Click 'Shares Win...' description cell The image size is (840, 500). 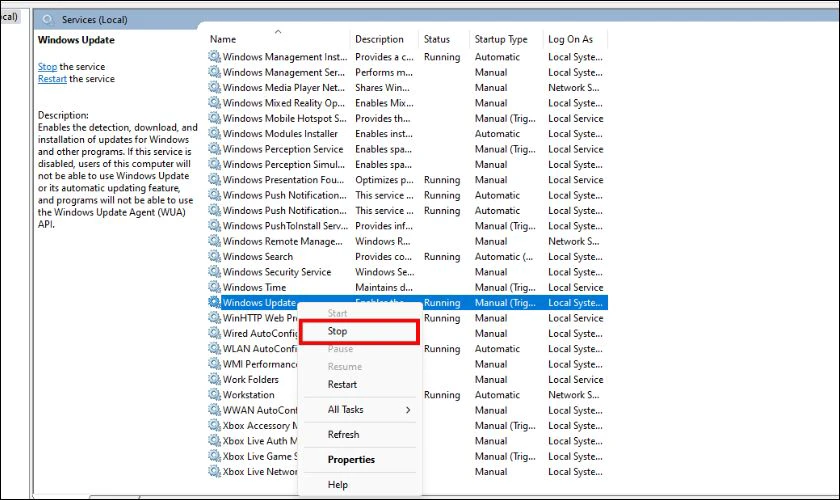coord(382,87)
